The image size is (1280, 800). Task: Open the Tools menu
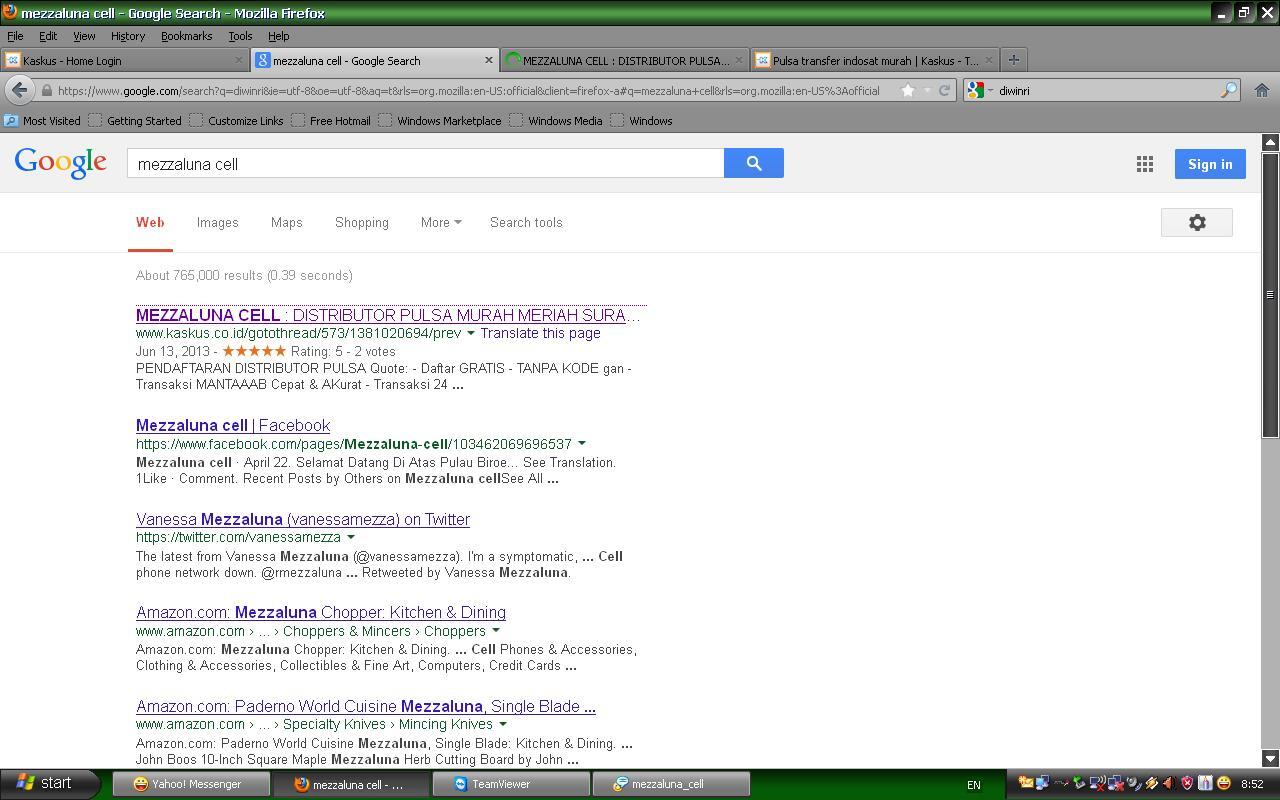tap(240, 36)
